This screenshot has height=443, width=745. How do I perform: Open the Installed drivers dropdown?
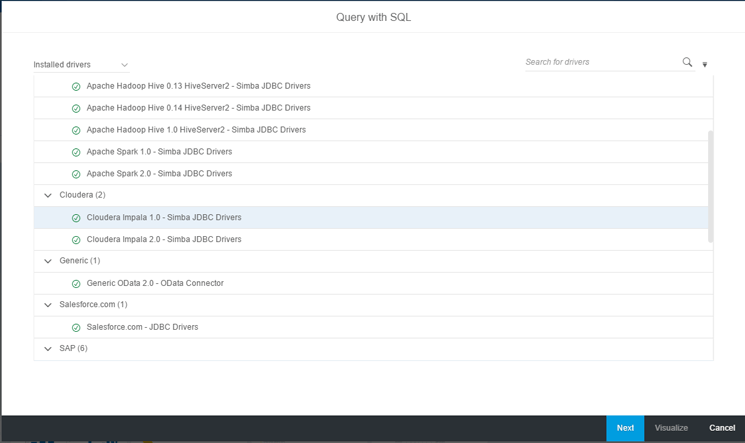click(81, 65)
